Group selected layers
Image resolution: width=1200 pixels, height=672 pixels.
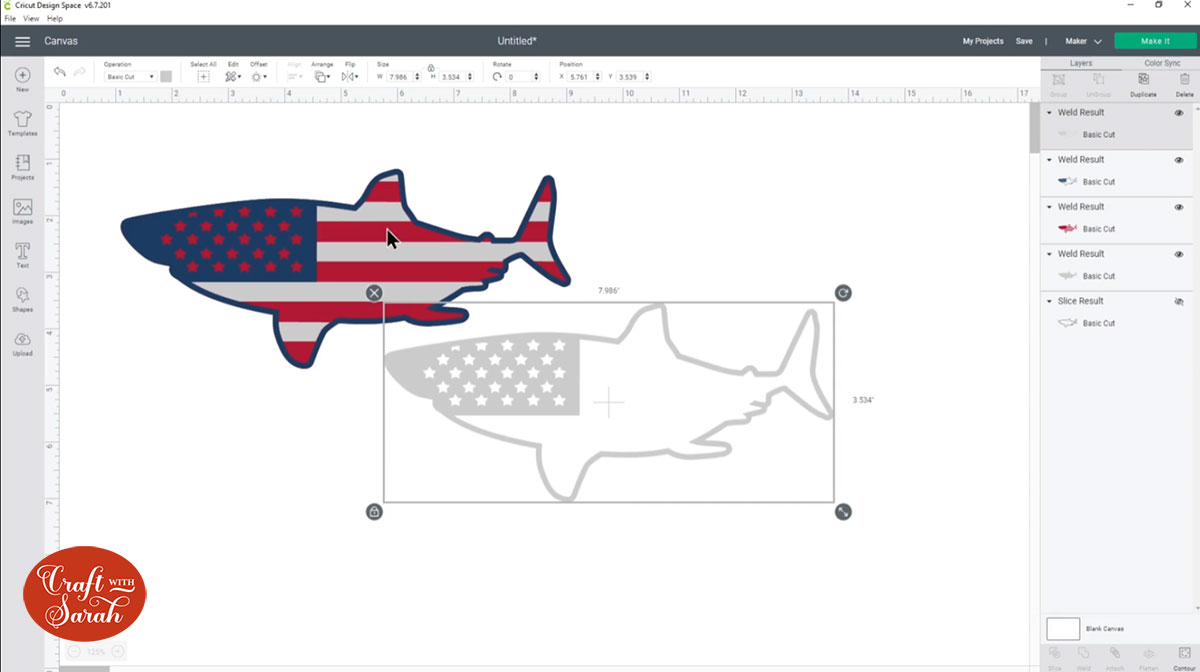(1058, 84)
